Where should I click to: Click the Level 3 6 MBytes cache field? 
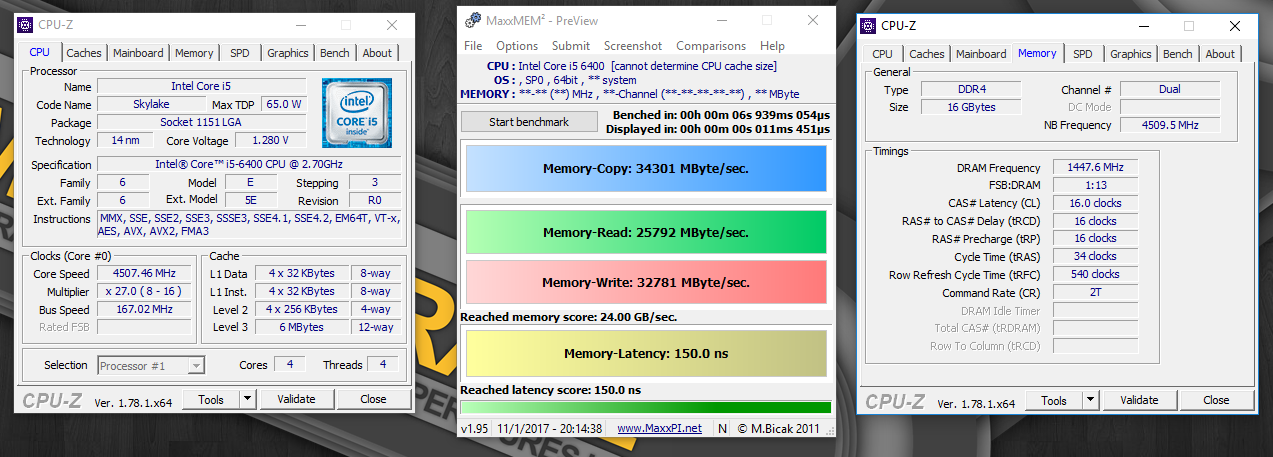(x=301, y=327)
